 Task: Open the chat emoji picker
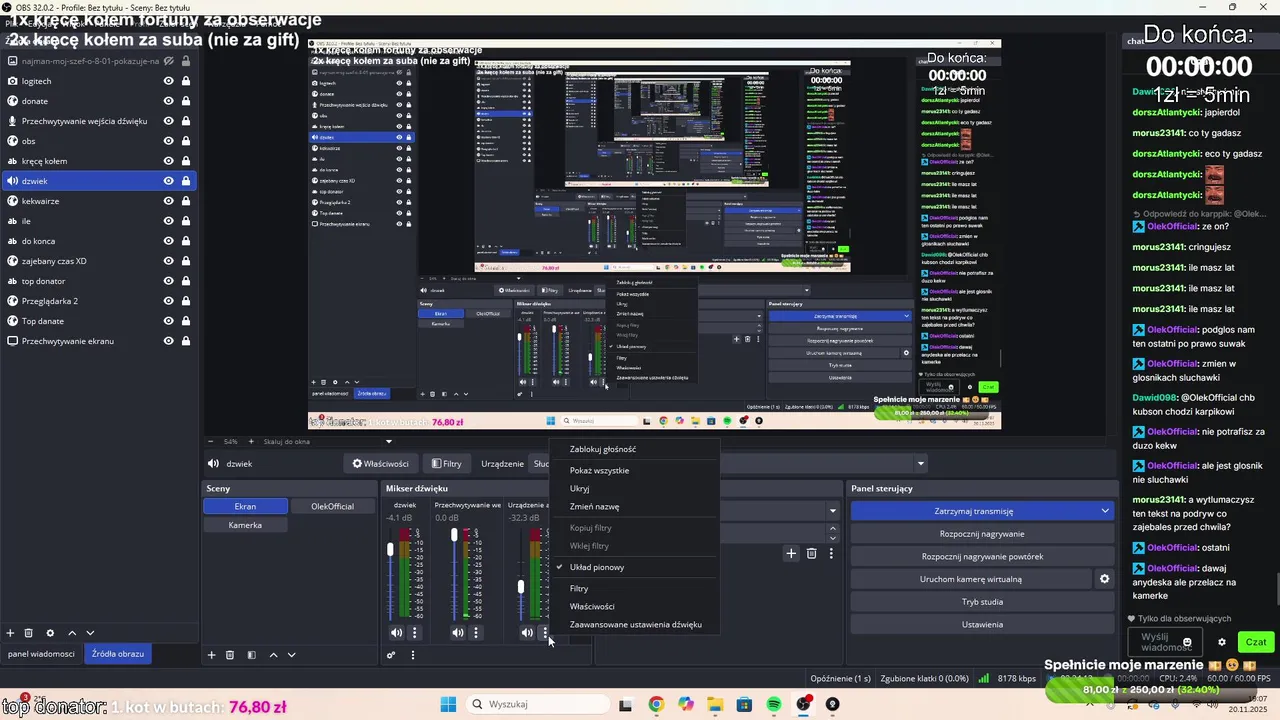point(1187,642)
